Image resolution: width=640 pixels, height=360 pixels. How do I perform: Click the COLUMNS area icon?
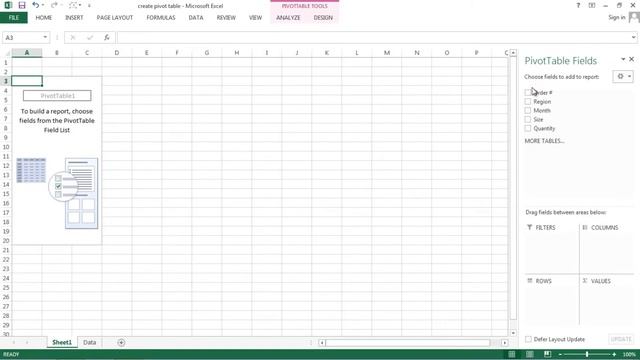pos(585,227)
